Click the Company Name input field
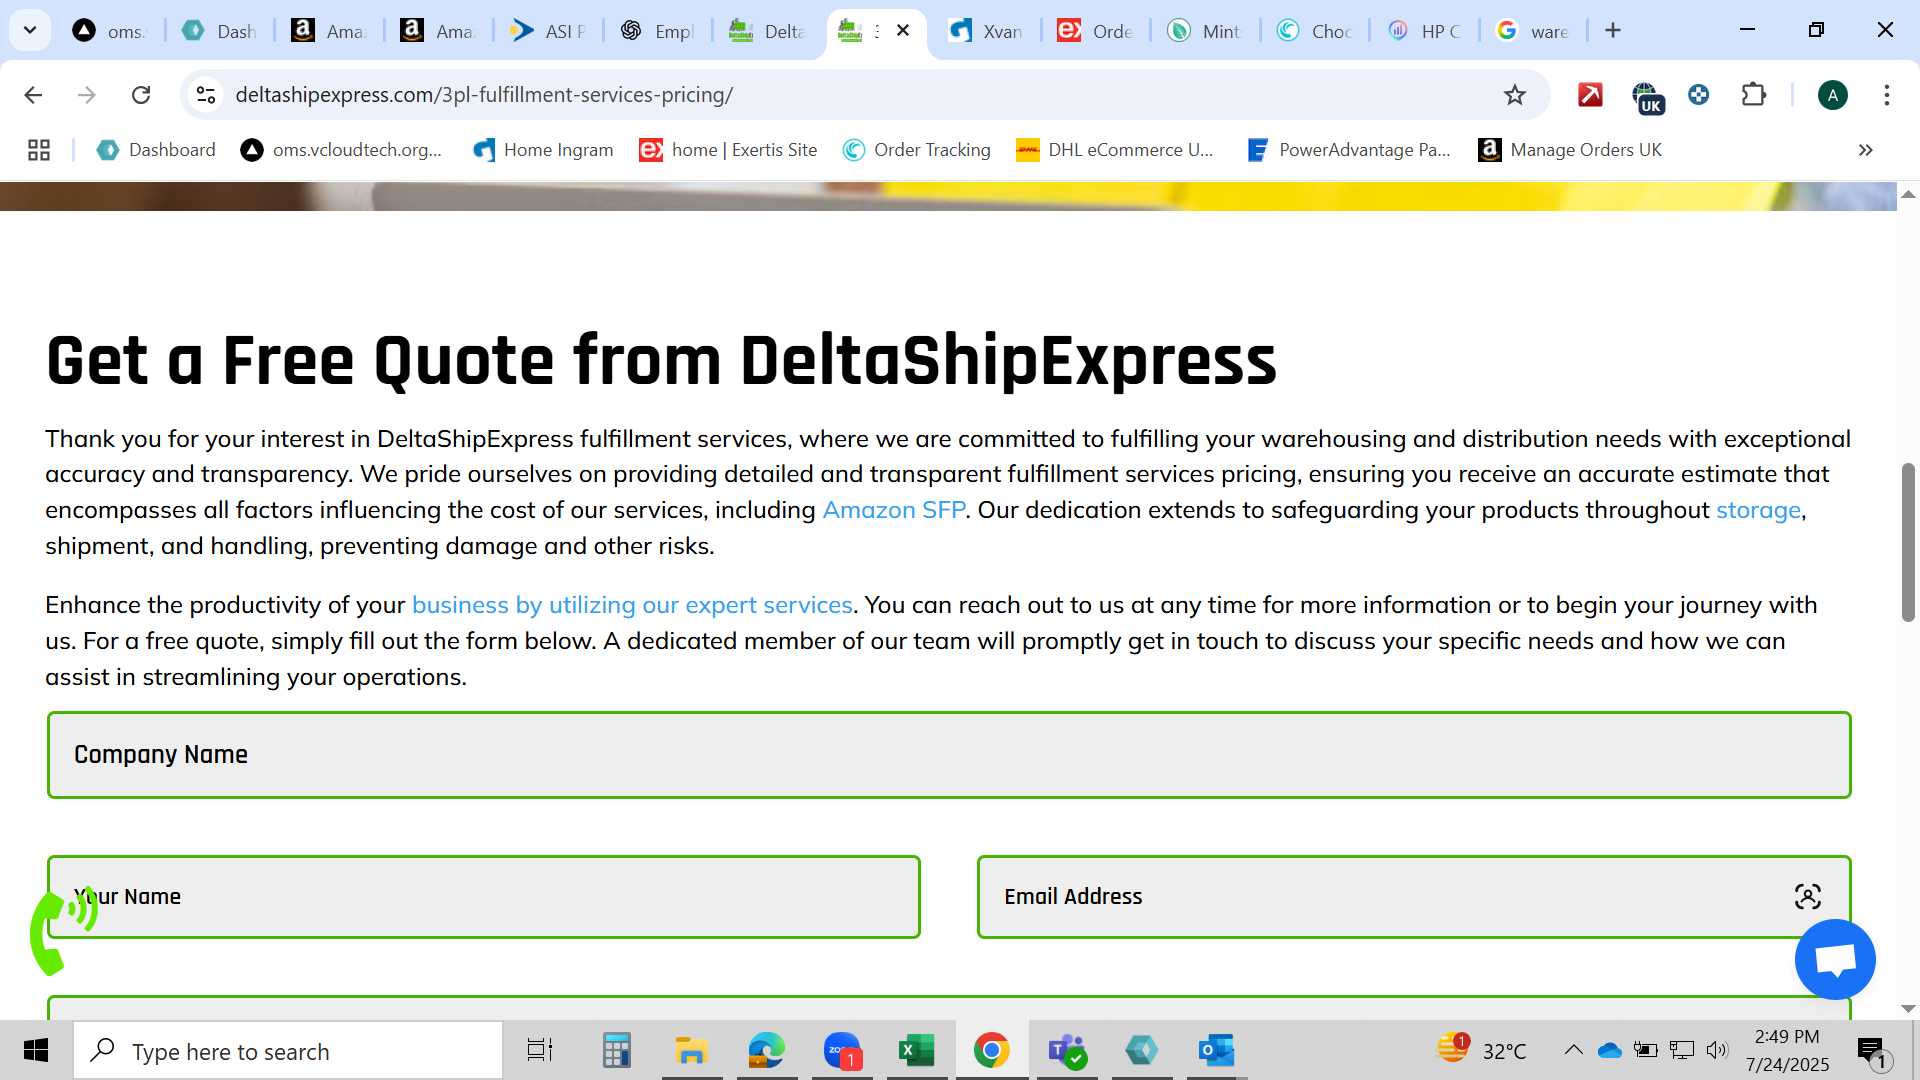This screenshot has width=1920, height=1080. (x=949, y=755)
